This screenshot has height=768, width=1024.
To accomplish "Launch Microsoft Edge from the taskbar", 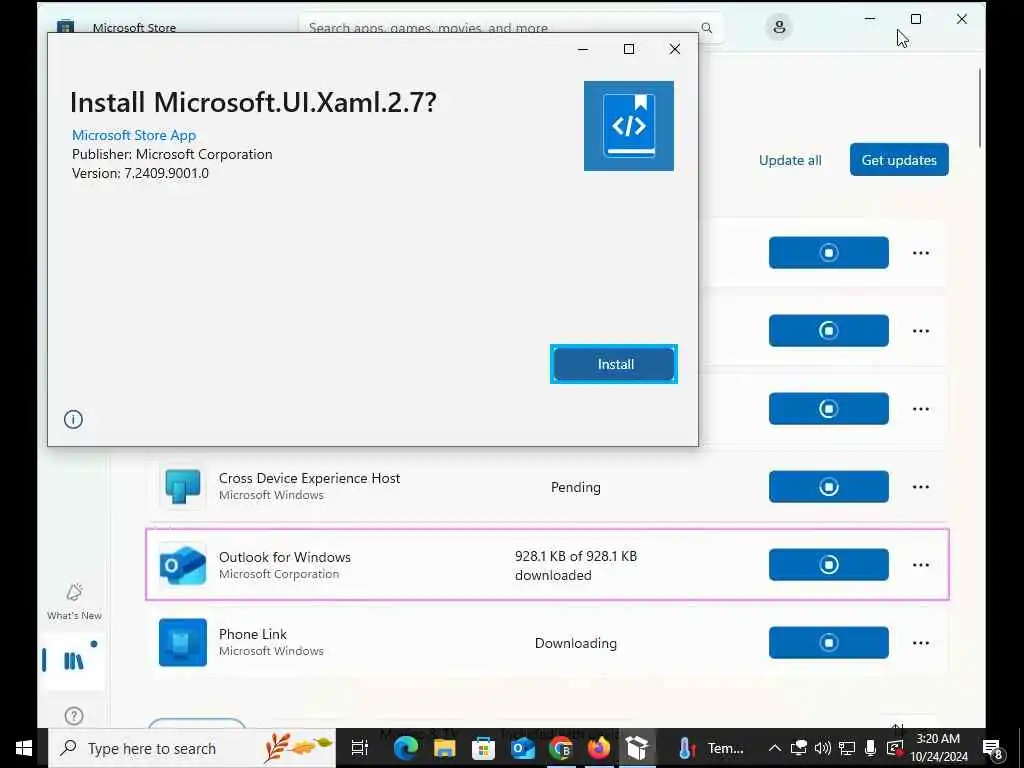I will tap(406, 748).
